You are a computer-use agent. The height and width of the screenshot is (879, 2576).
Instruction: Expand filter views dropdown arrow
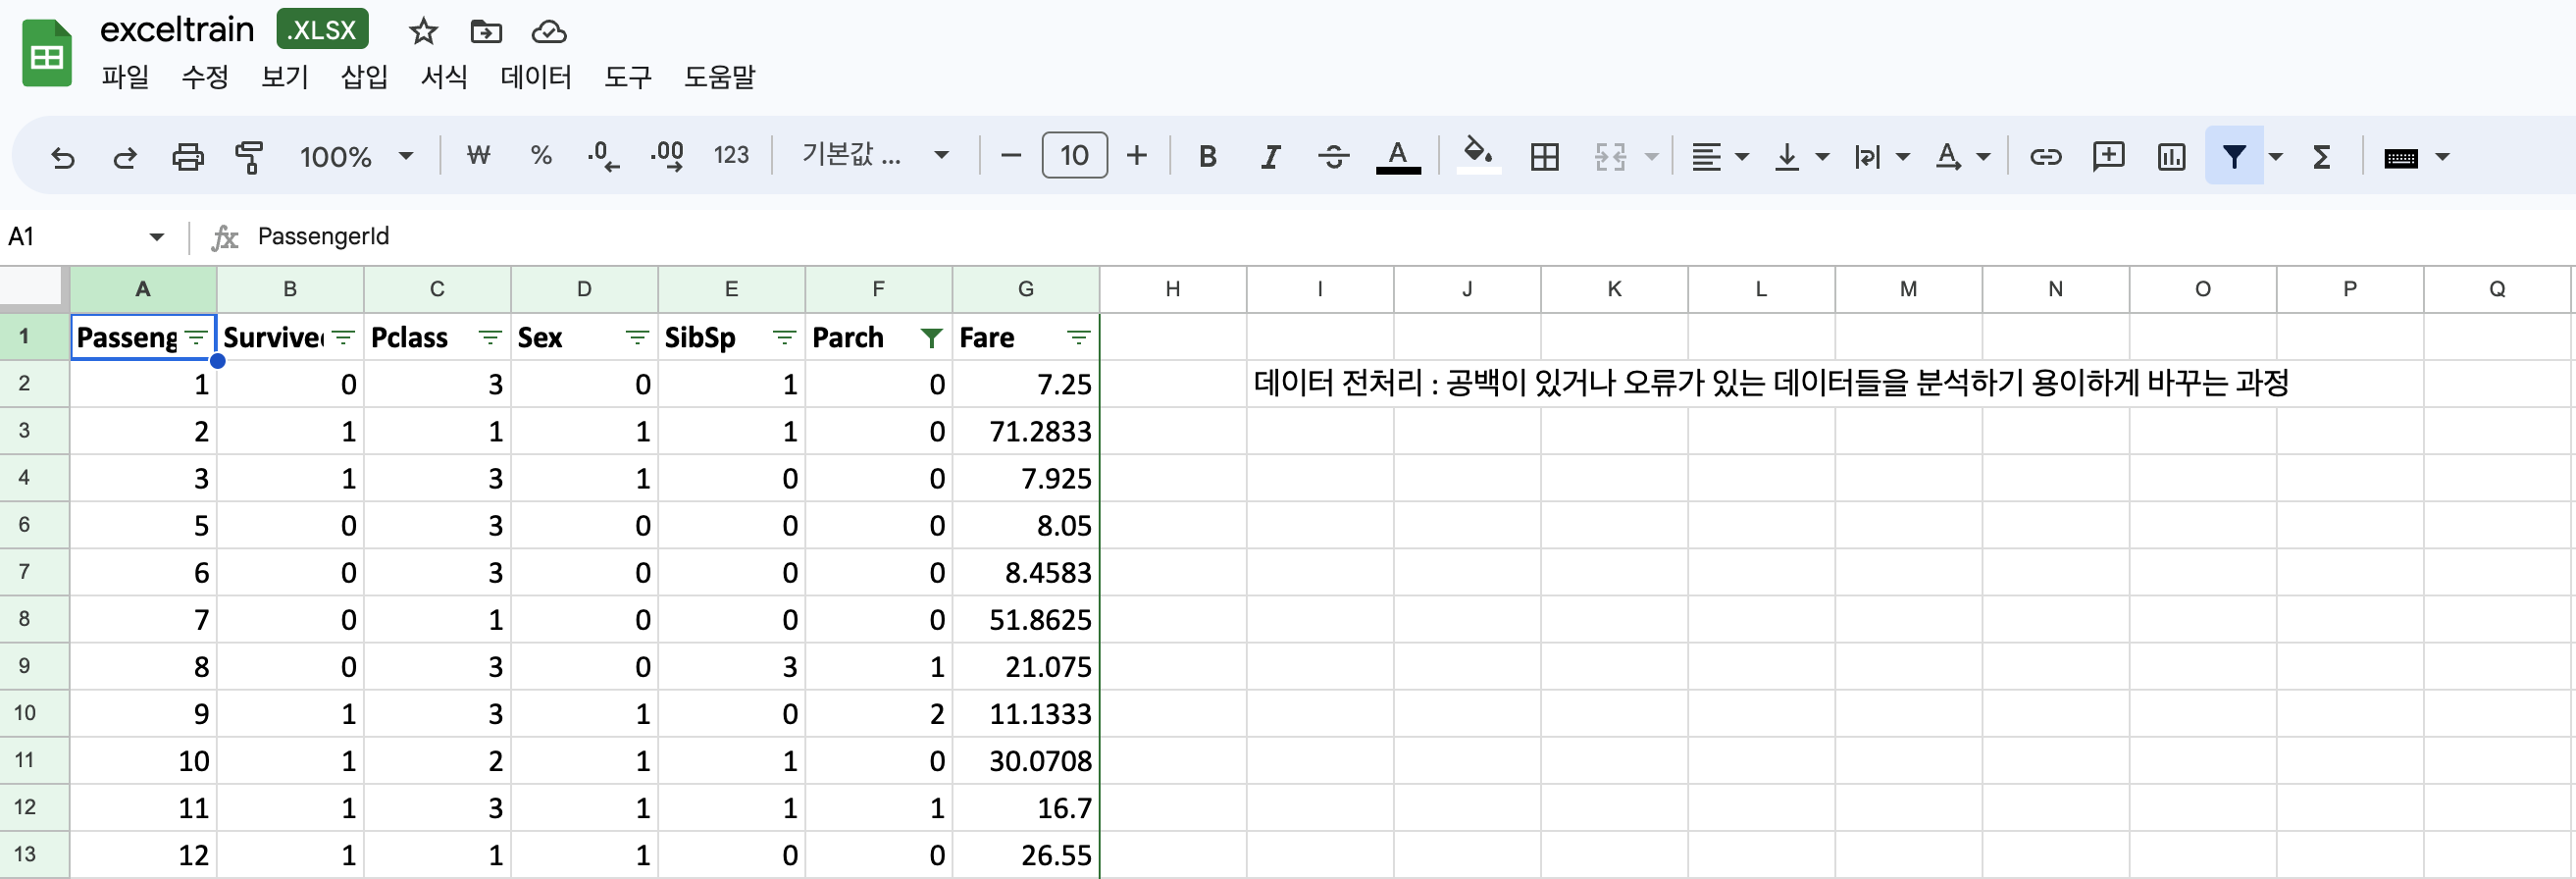(2276, 156)
